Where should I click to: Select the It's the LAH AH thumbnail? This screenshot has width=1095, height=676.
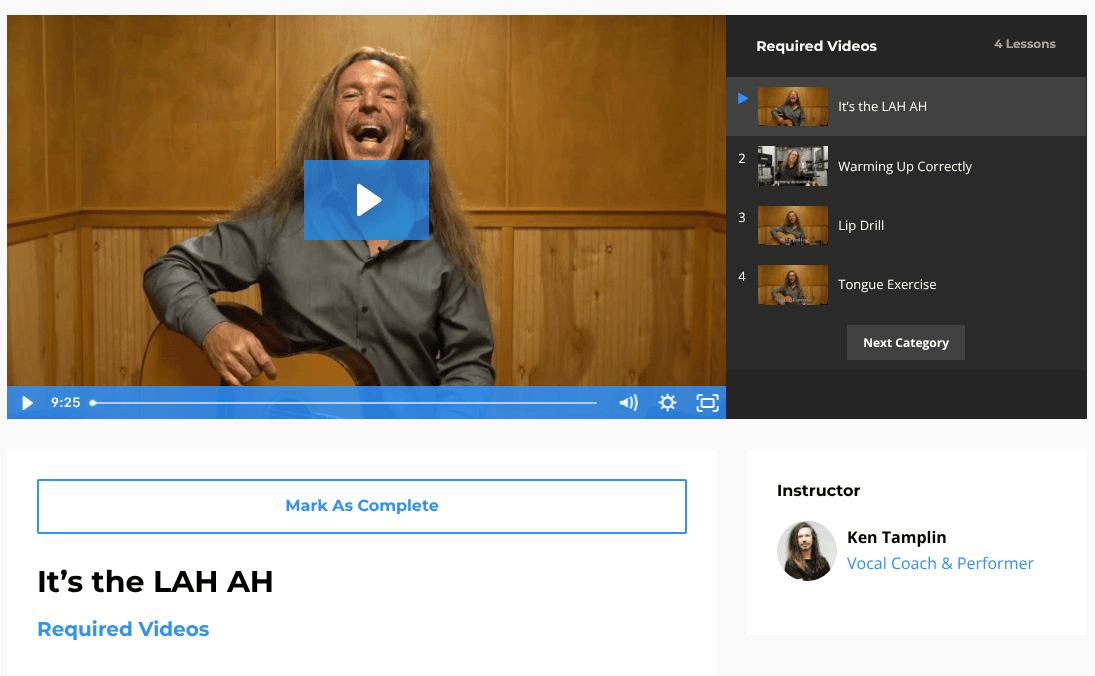[x=792, y=107]
